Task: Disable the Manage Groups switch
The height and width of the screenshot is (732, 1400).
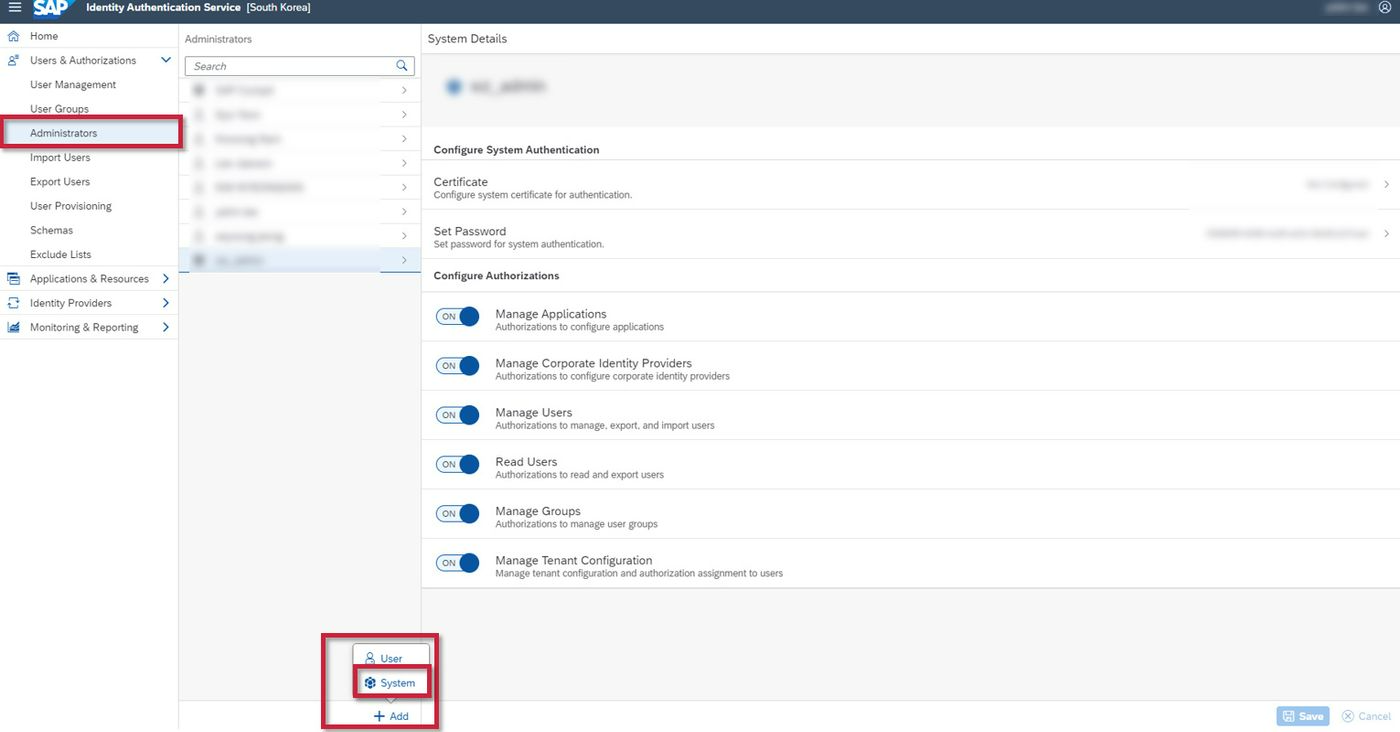Action: pyautogui.click(x=458, y=513)
